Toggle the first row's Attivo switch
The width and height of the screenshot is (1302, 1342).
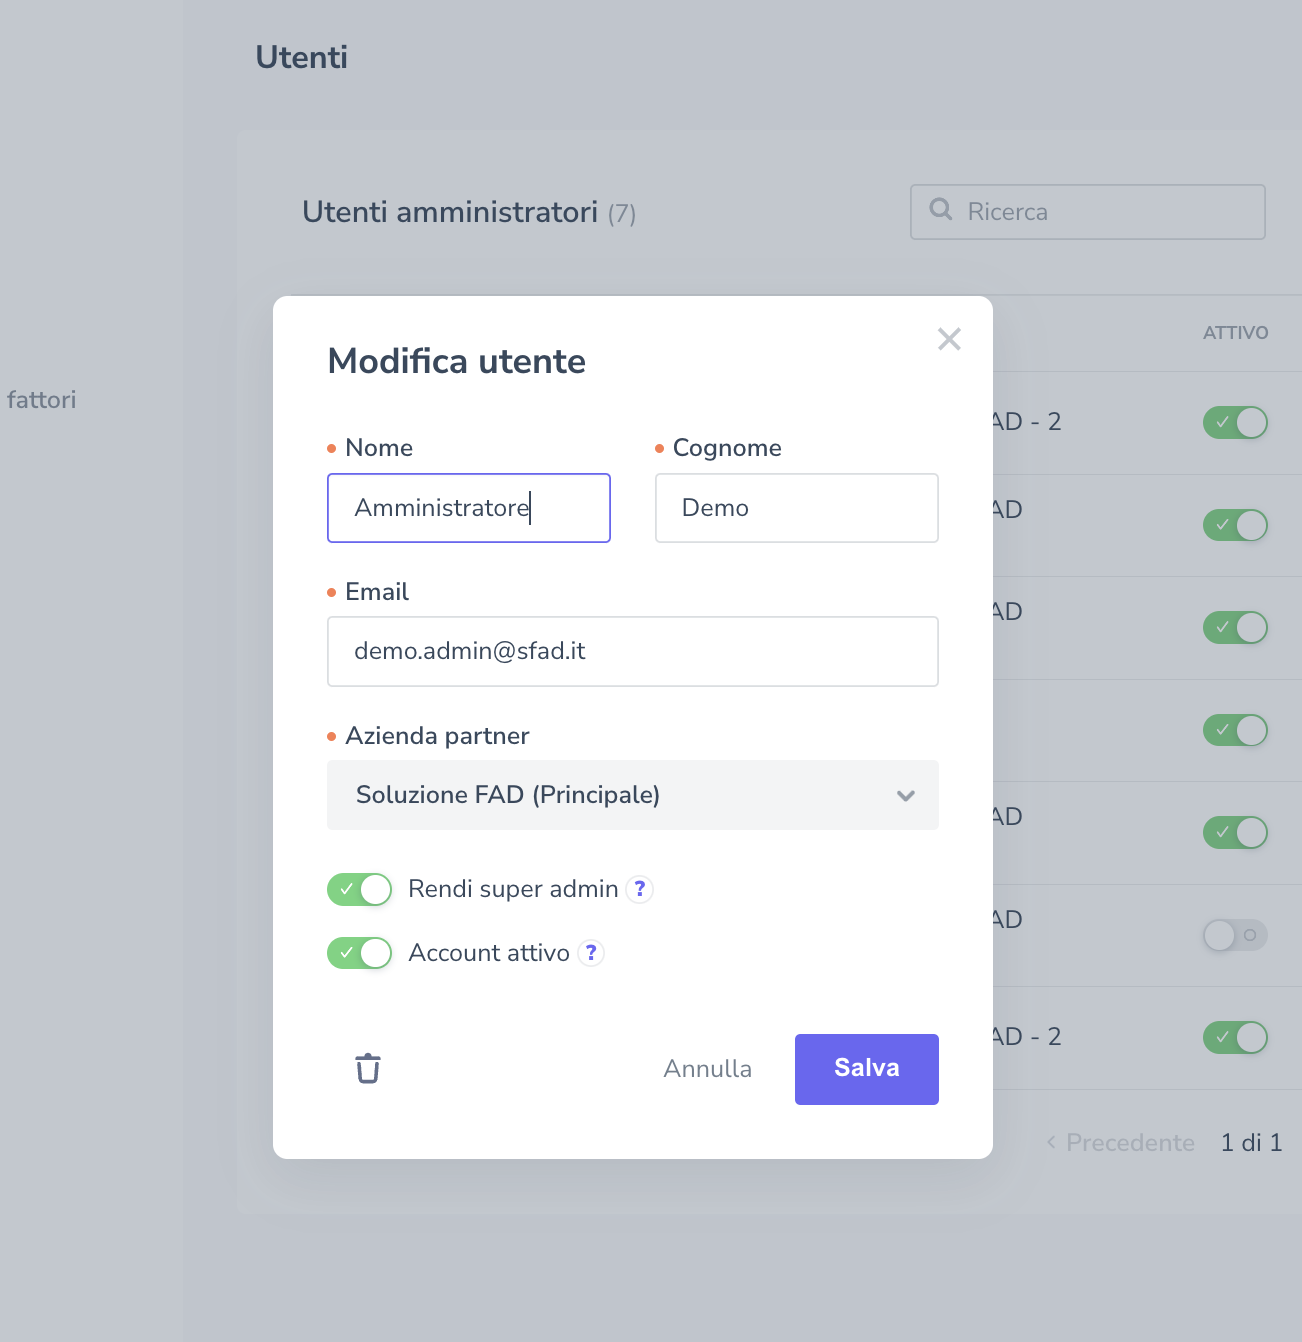[1234, 423]
